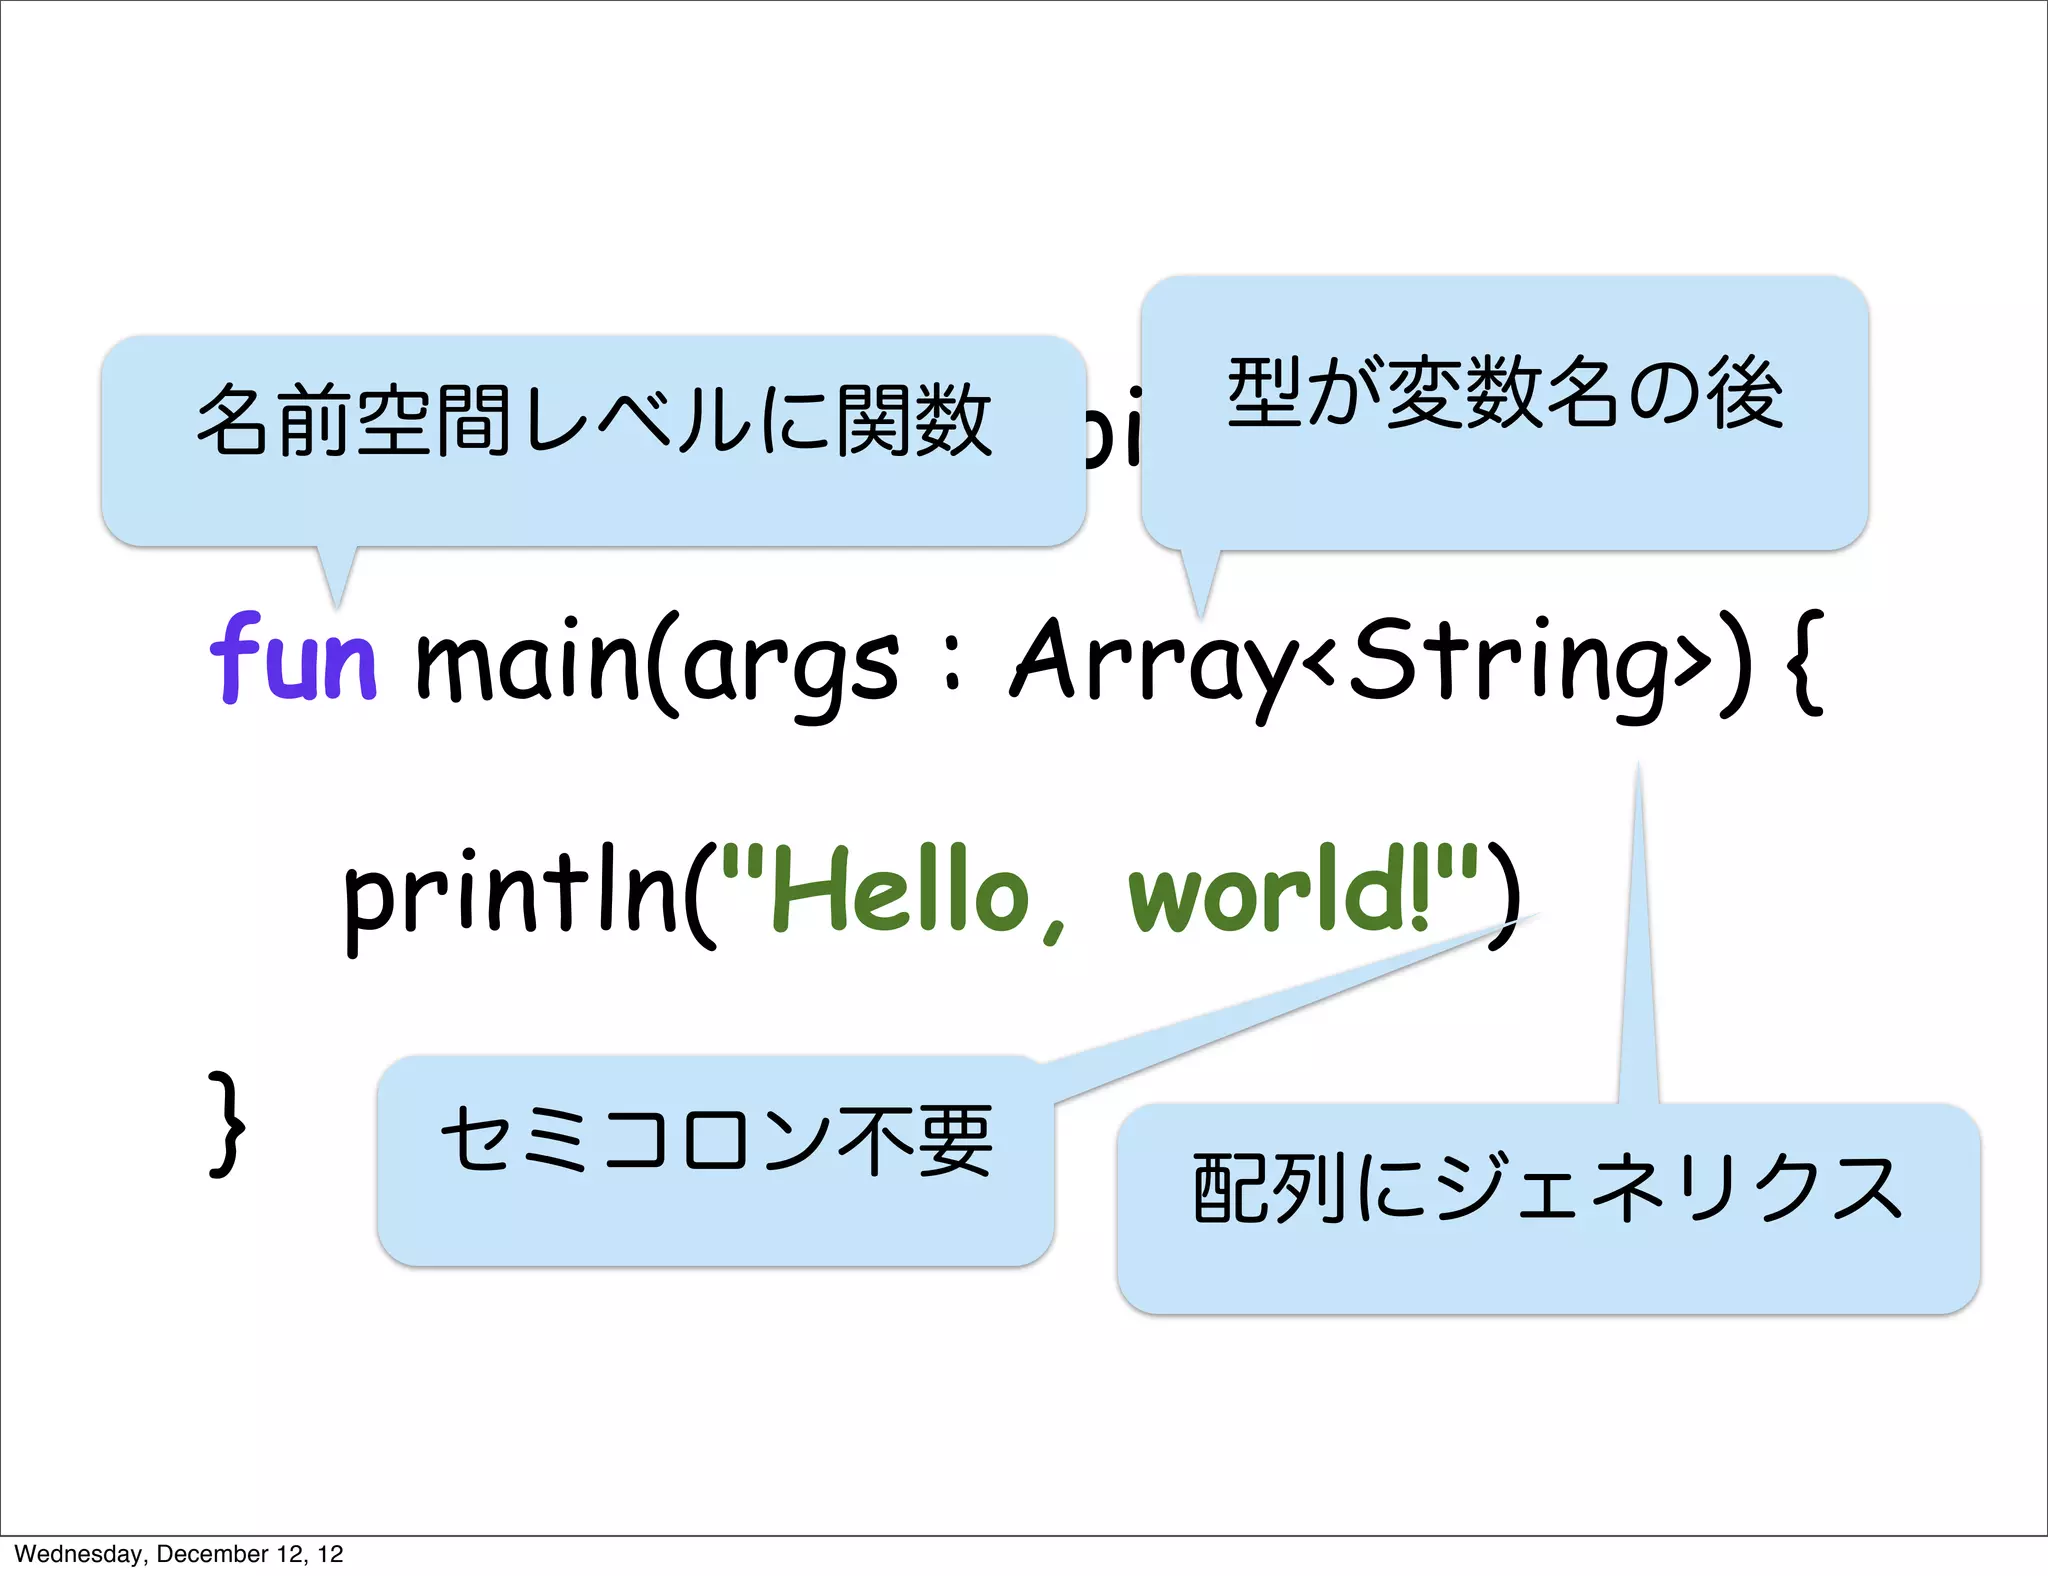Click the colon between args and Array
This screenshot has height=1576, width=2048.
[x=952, y=662]
